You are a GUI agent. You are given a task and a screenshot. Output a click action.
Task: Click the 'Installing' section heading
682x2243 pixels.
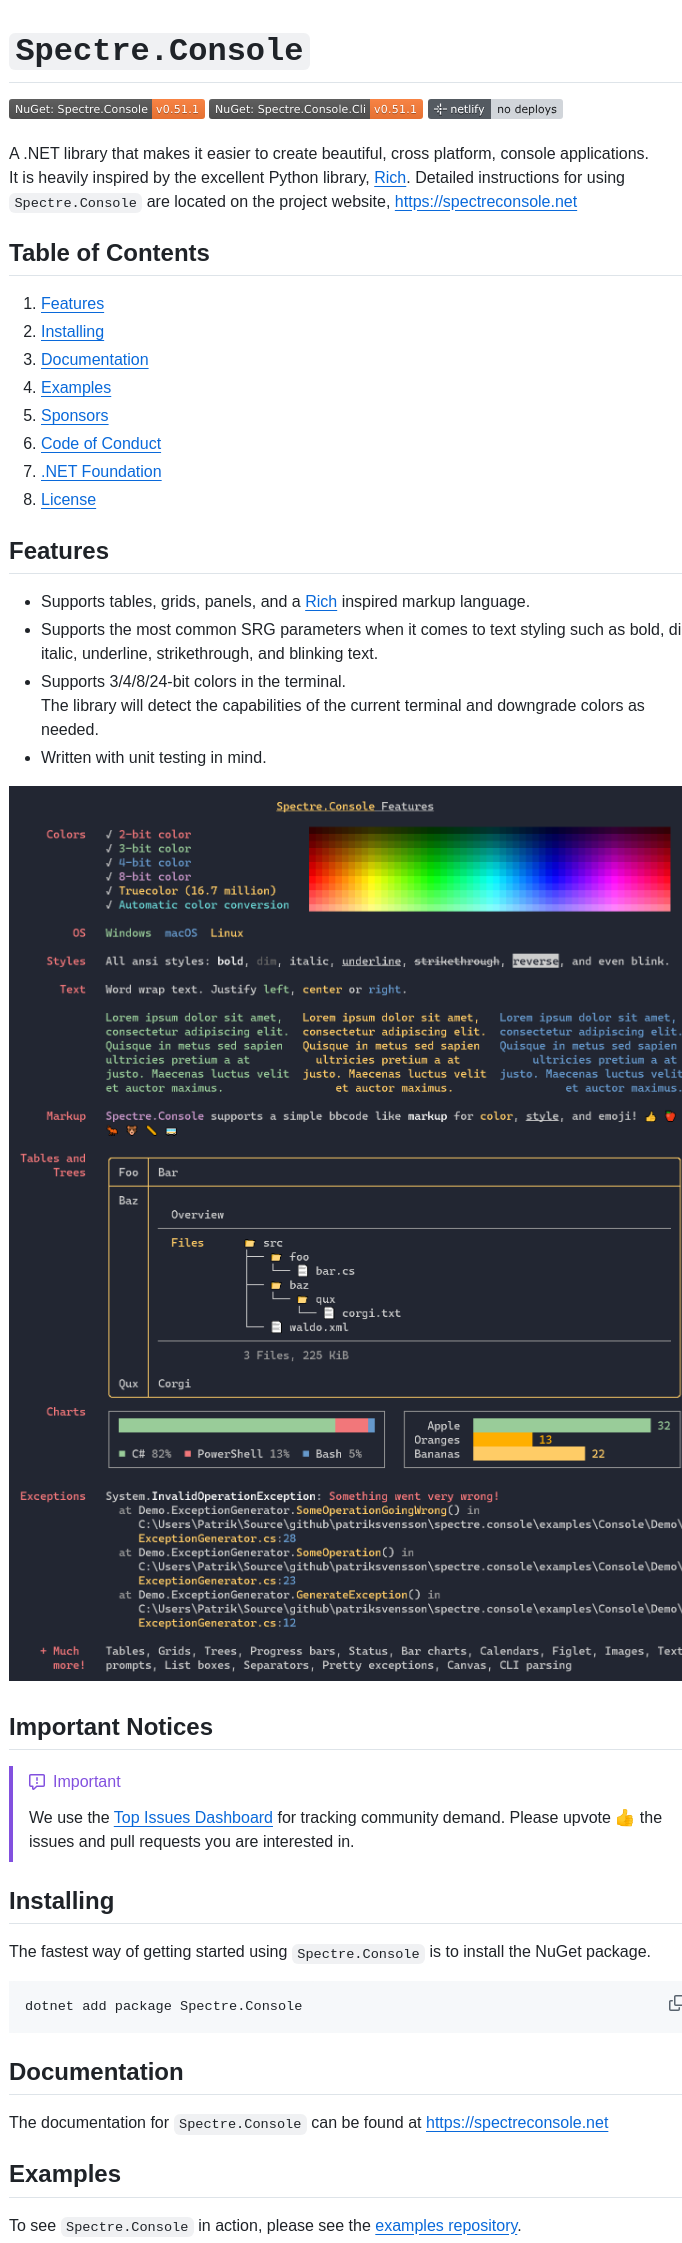tap(61, 1901)
